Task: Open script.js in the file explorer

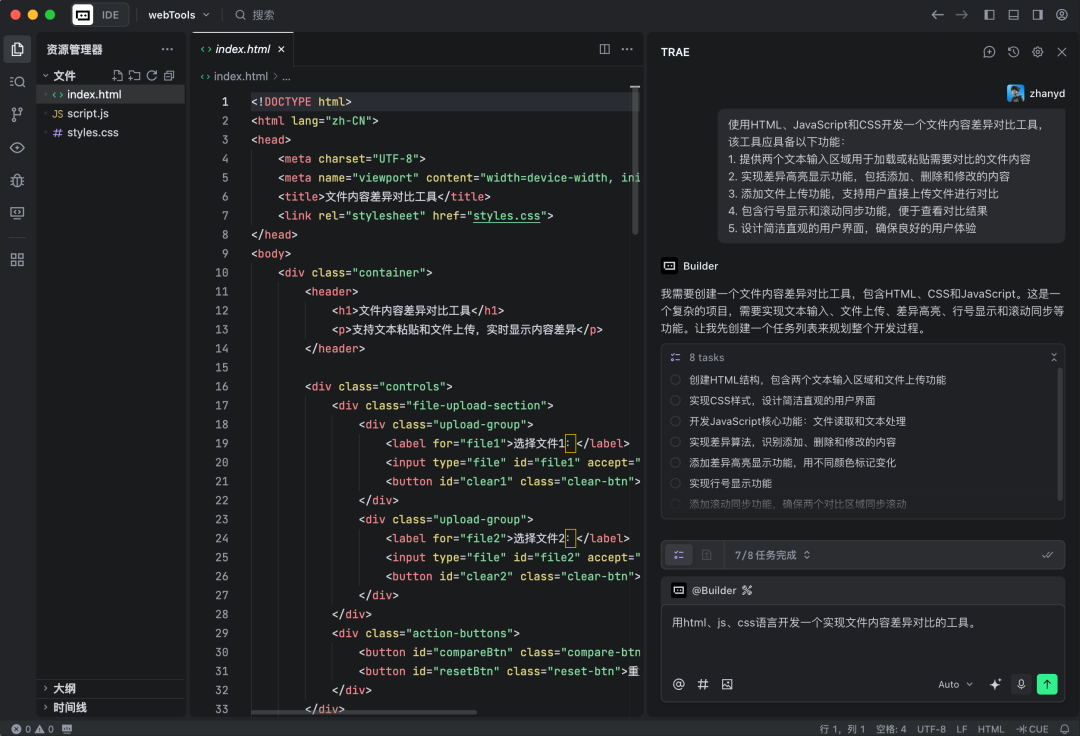Action: [x=88, y=114]
